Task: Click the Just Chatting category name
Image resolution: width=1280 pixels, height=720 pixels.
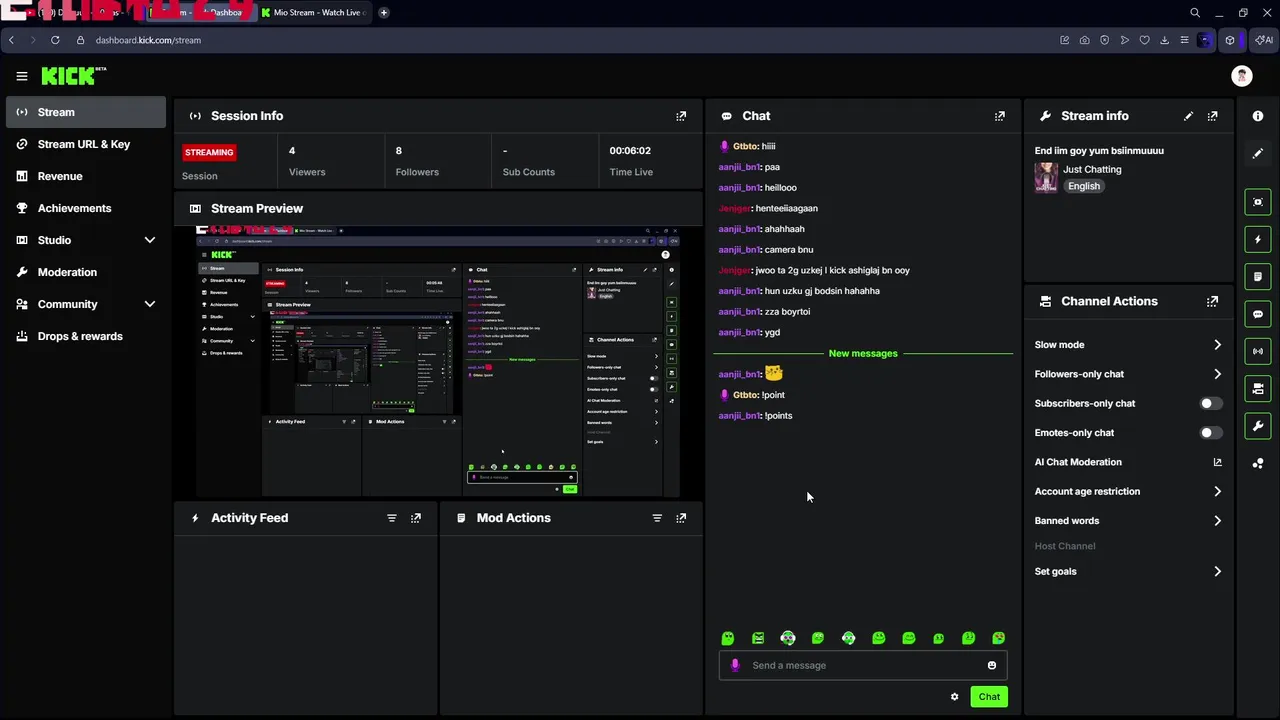Action: [x=1092, y=170]
